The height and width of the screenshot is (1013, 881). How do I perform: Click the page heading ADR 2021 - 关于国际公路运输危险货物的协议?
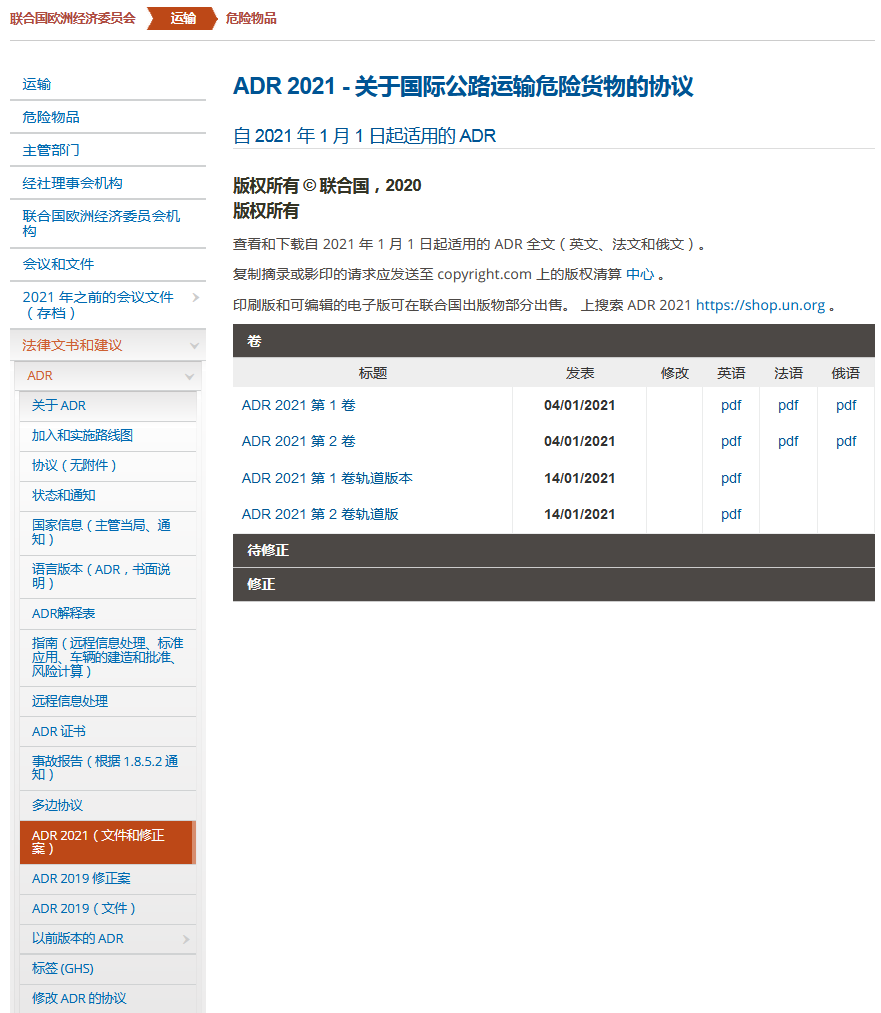click(x=463, y=87)
